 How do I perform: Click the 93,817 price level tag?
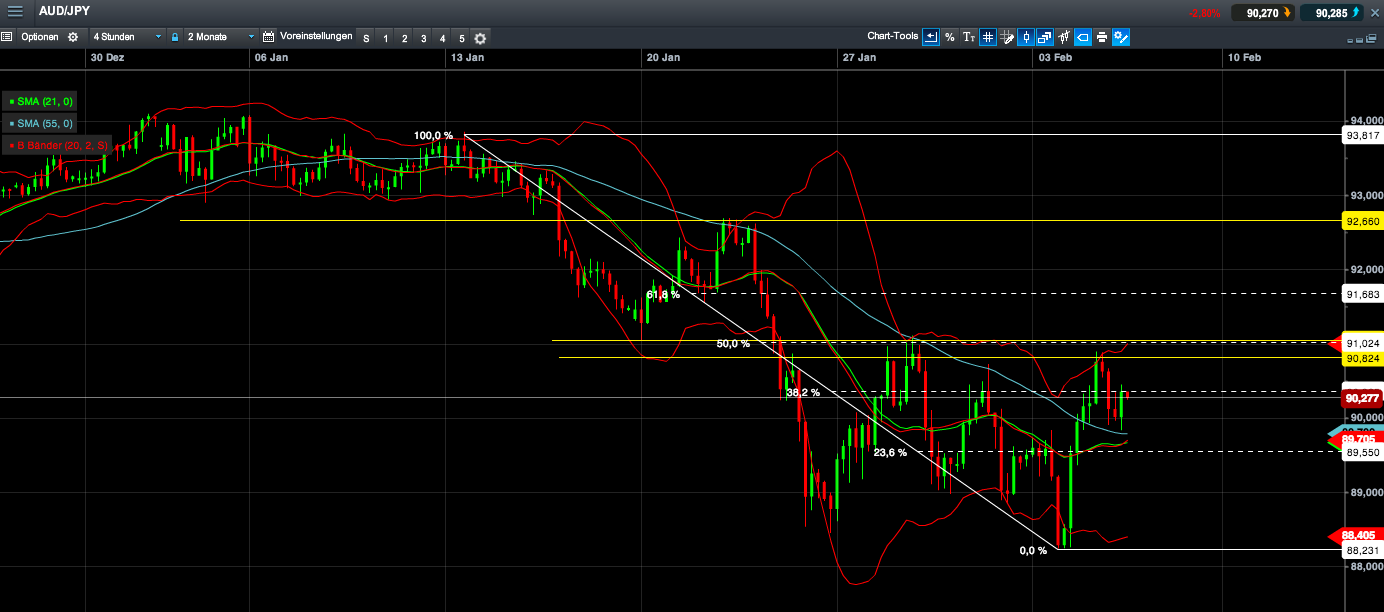[1362, 135]
